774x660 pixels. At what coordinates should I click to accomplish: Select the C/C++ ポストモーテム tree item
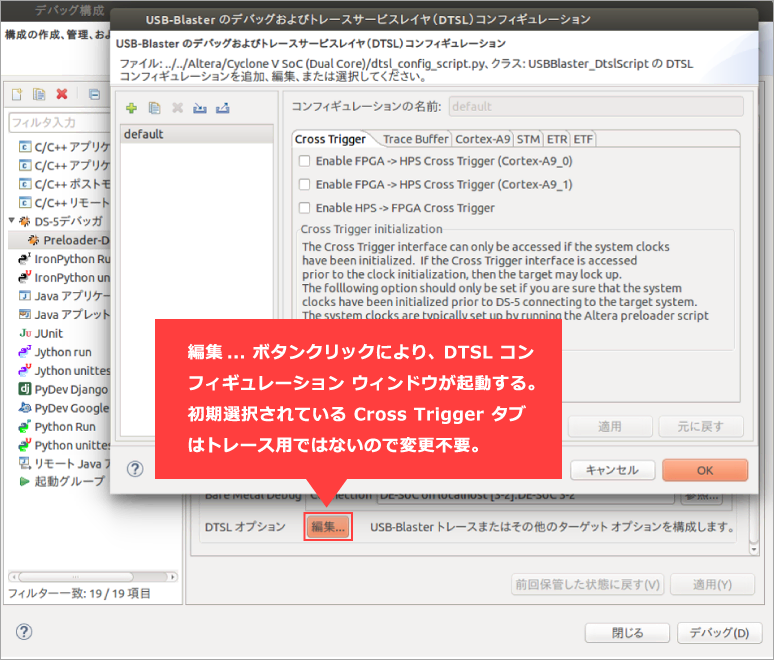[x=64, y=184]
